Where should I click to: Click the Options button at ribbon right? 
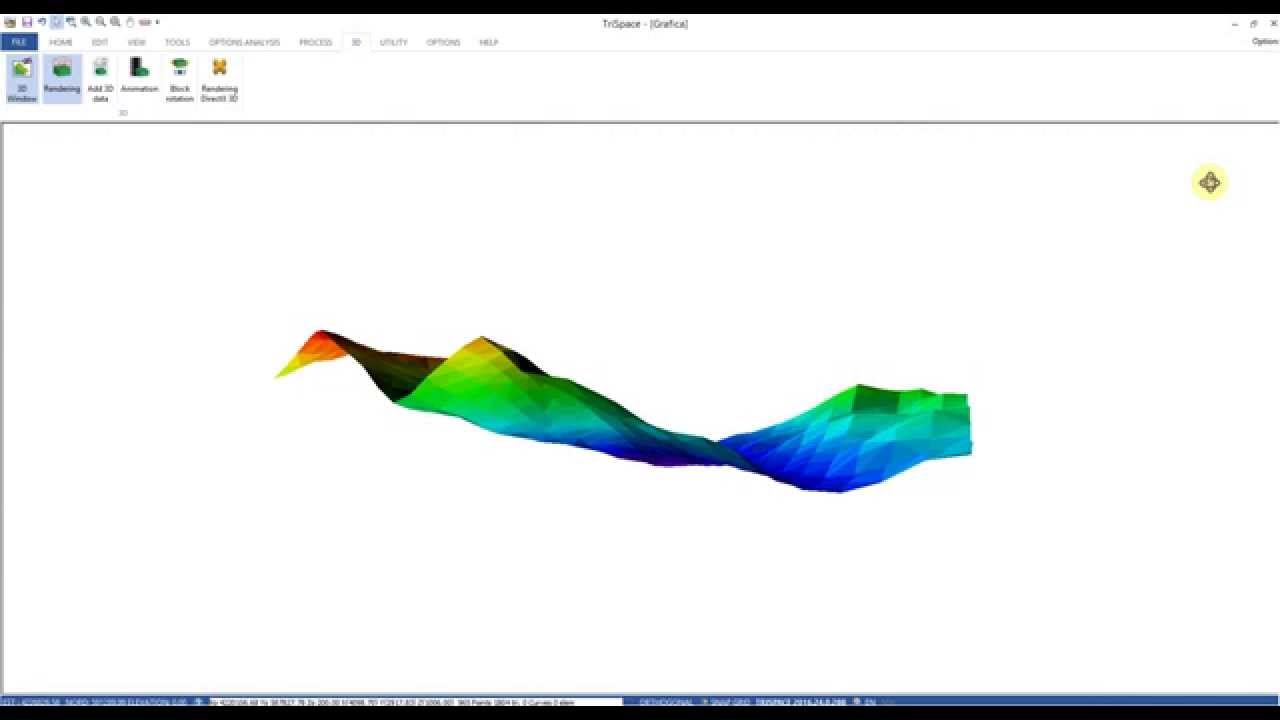(1265, 42)
